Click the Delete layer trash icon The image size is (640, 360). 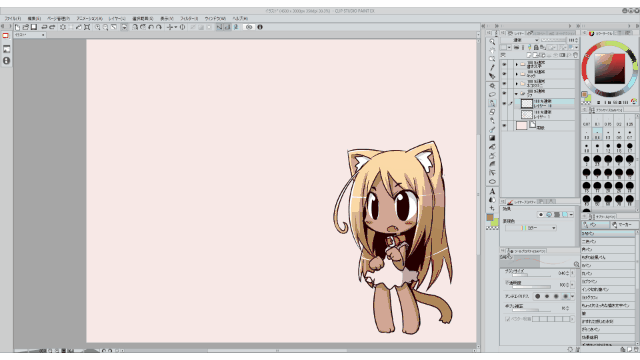pos(576,55)
